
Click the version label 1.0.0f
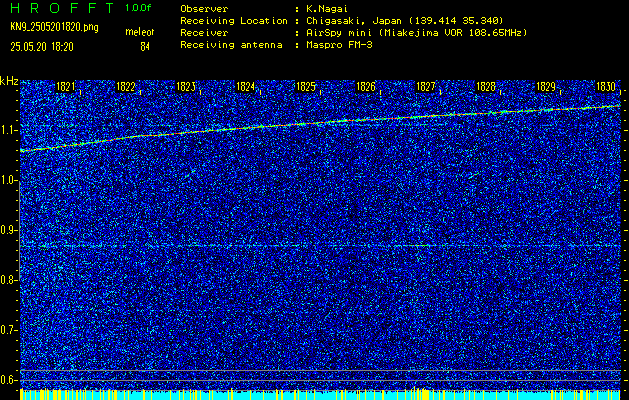pos(138,8)
